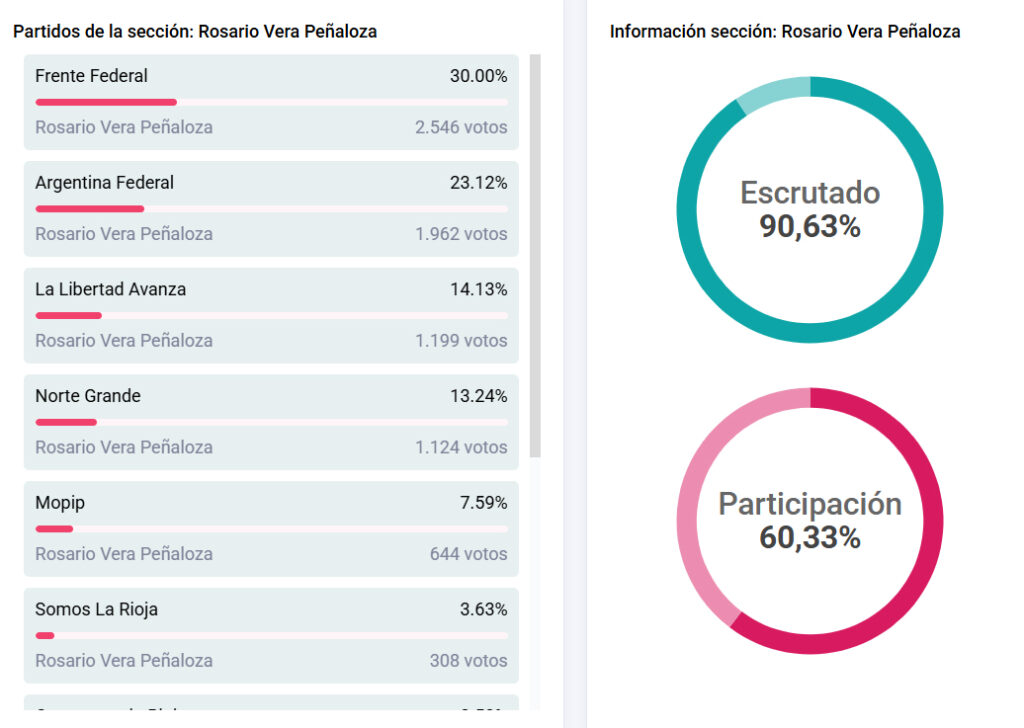Click the 2.546 votos count
1024x728 pixels.
[461, 127]
